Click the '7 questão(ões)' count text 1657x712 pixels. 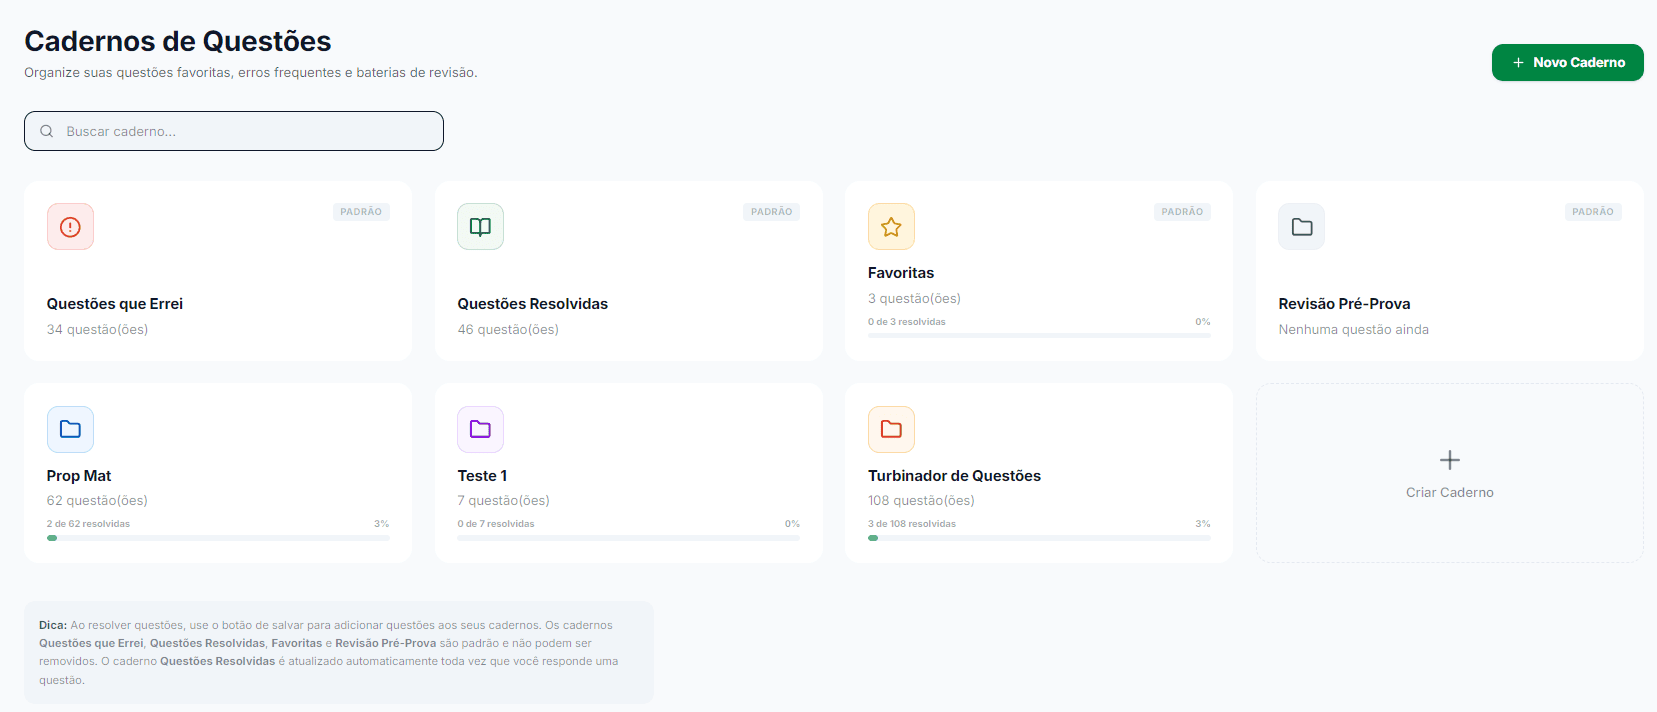click(x=503, y=501)
